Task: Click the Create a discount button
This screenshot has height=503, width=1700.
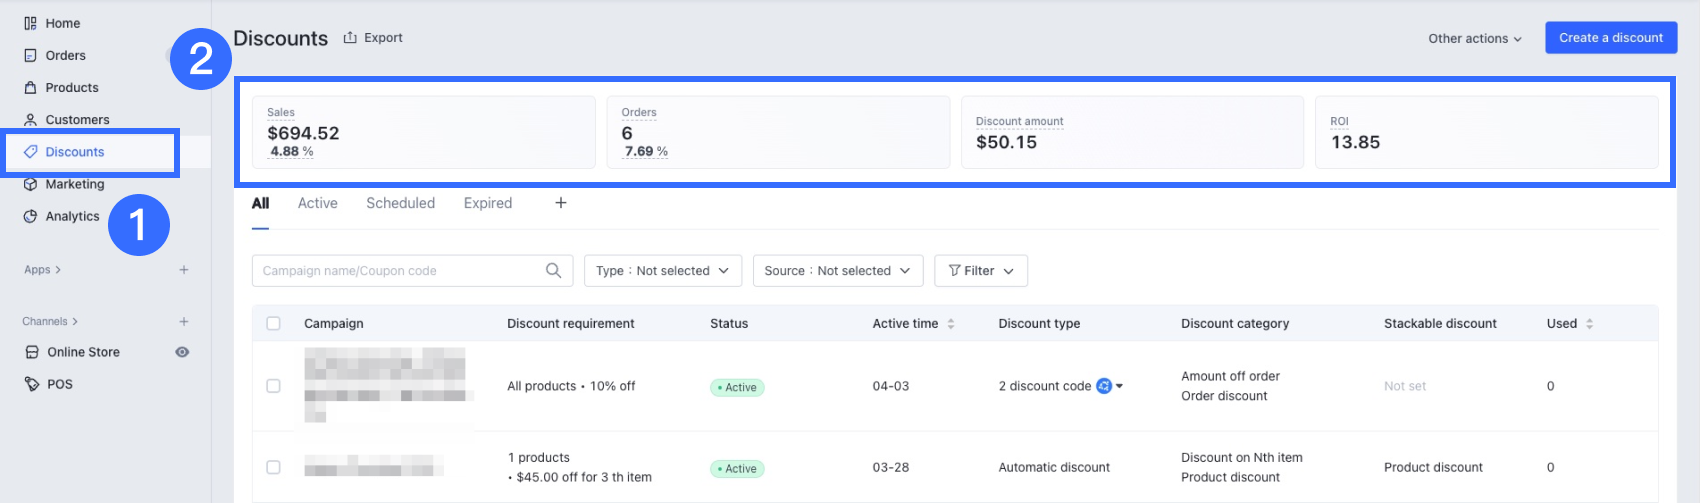Action: tap(1610, 38)
